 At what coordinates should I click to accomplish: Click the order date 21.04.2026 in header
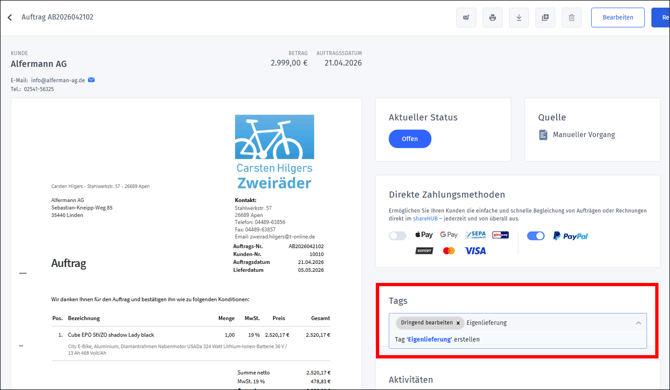tap(343, 63)
